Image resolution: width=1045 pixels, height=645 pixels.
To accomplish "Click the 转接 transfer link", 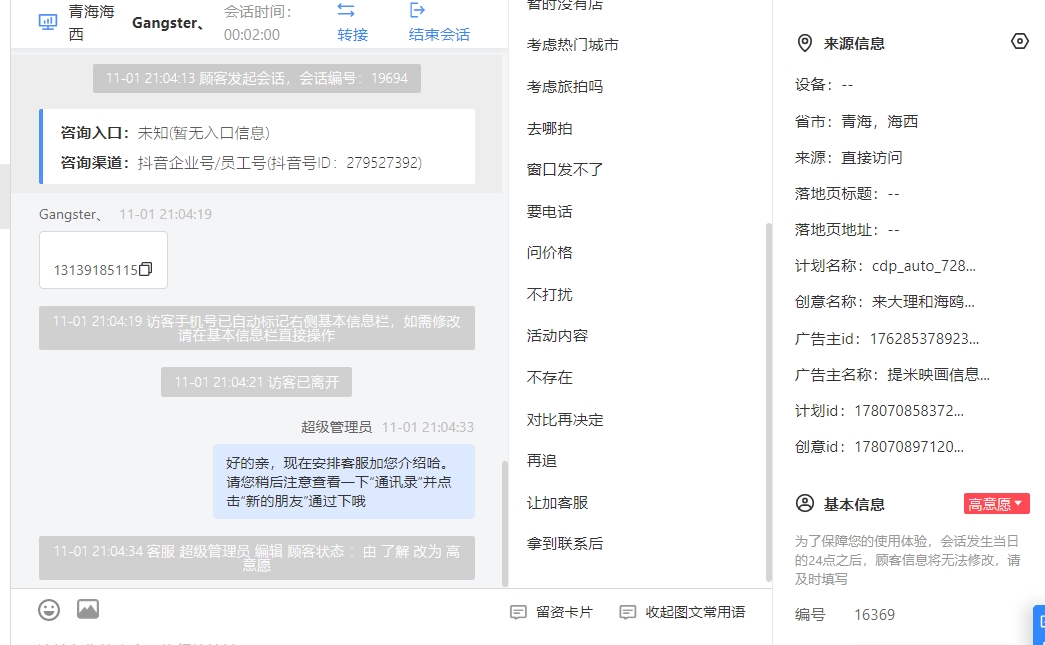I will (353, 35).
